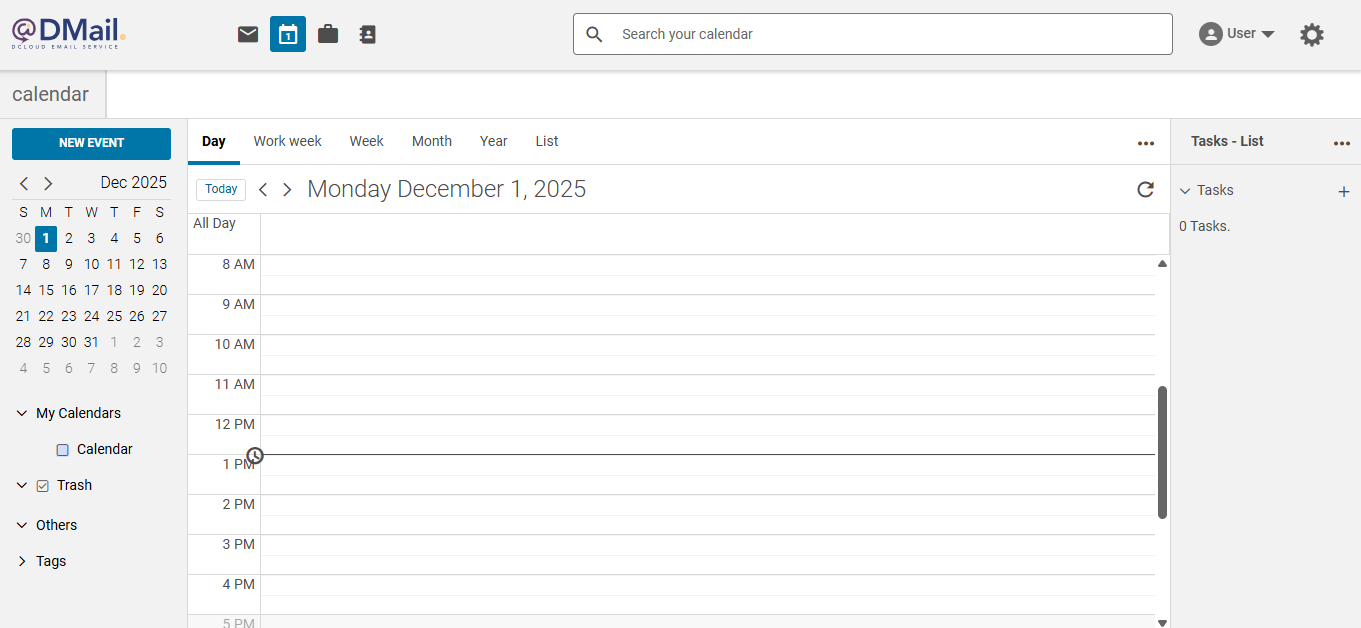Toggle the Trash checkbox
Screen dimensions: 1361x628
[42, 486]
